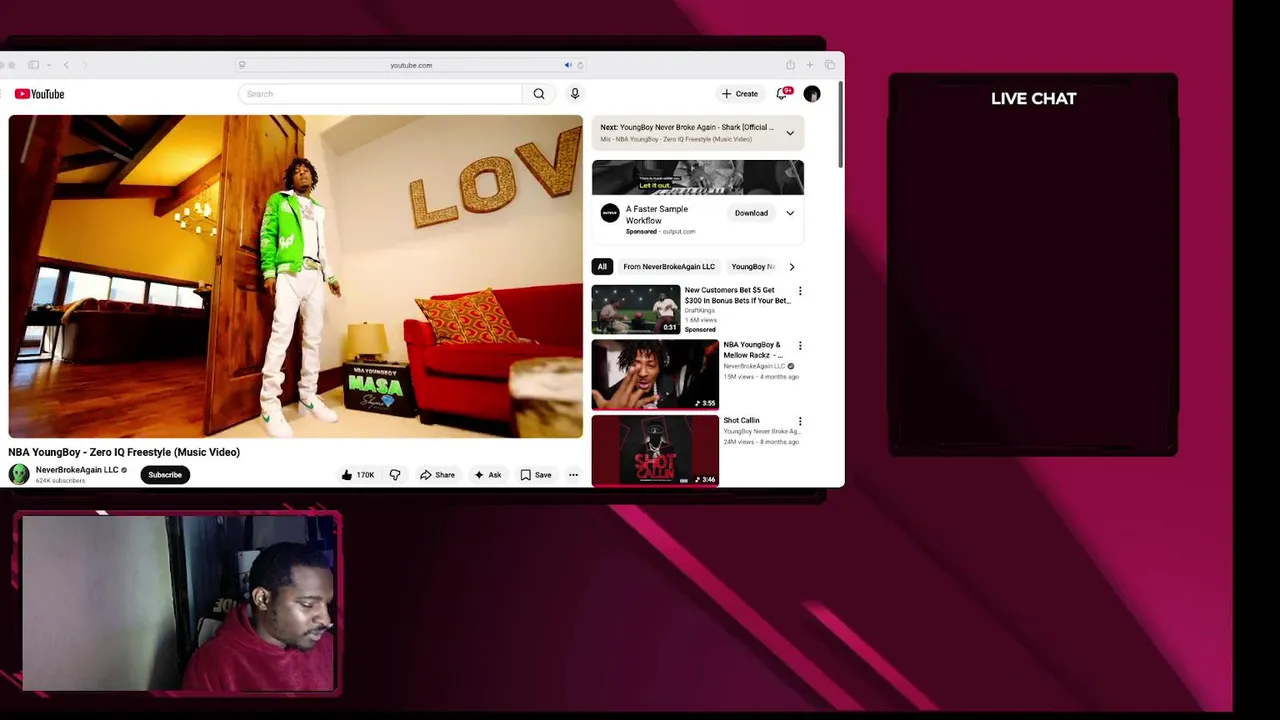Open options for NBA YoungBoy & Mellow Rackz

(800, 346)
